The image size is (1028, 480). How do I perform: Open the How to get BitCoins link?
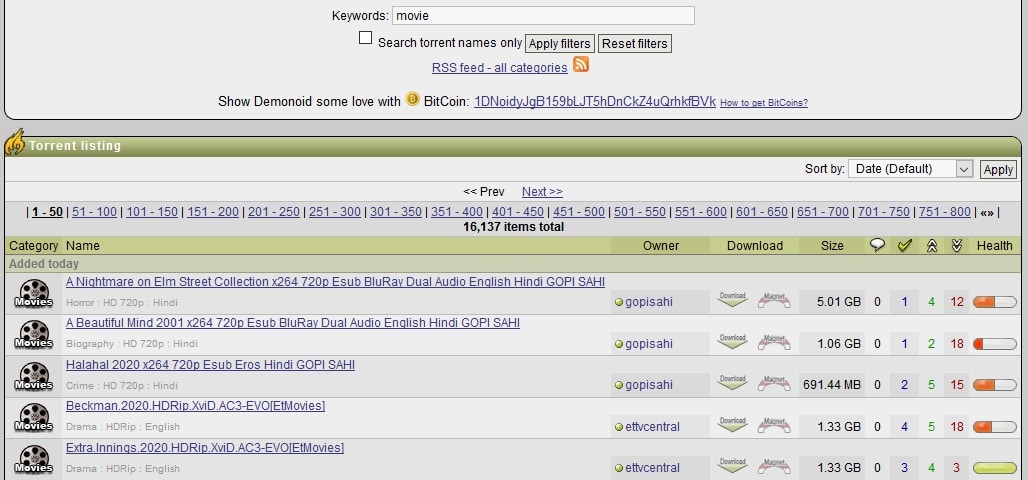point(764,103)
